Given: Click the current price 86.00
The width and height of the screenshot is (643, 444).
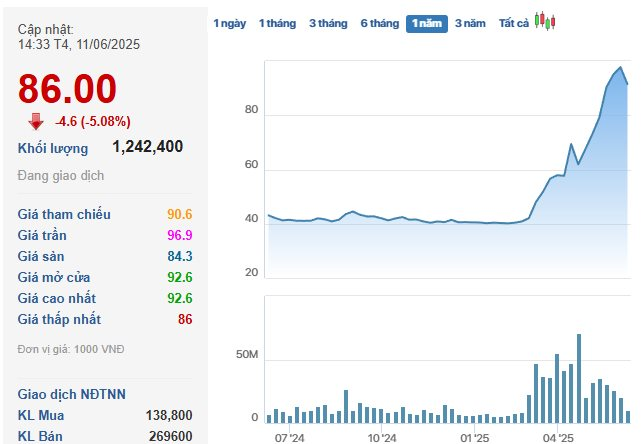Looking at the screenshot, I should pyautogui.click(x=68, y=89).
